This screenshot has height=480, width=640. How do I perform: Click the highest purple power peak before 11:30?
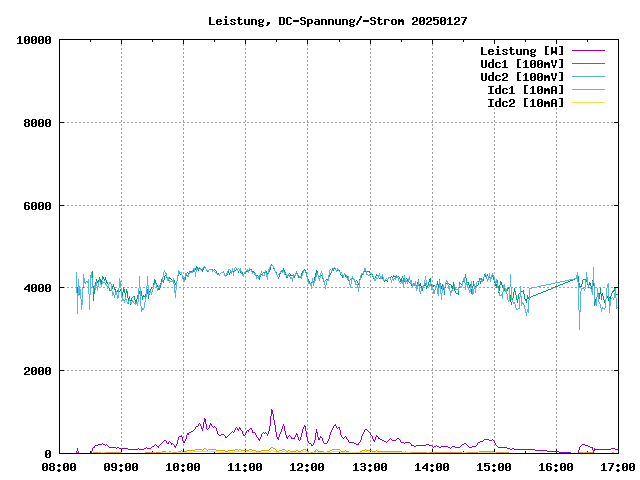click(x=271, y=410)
